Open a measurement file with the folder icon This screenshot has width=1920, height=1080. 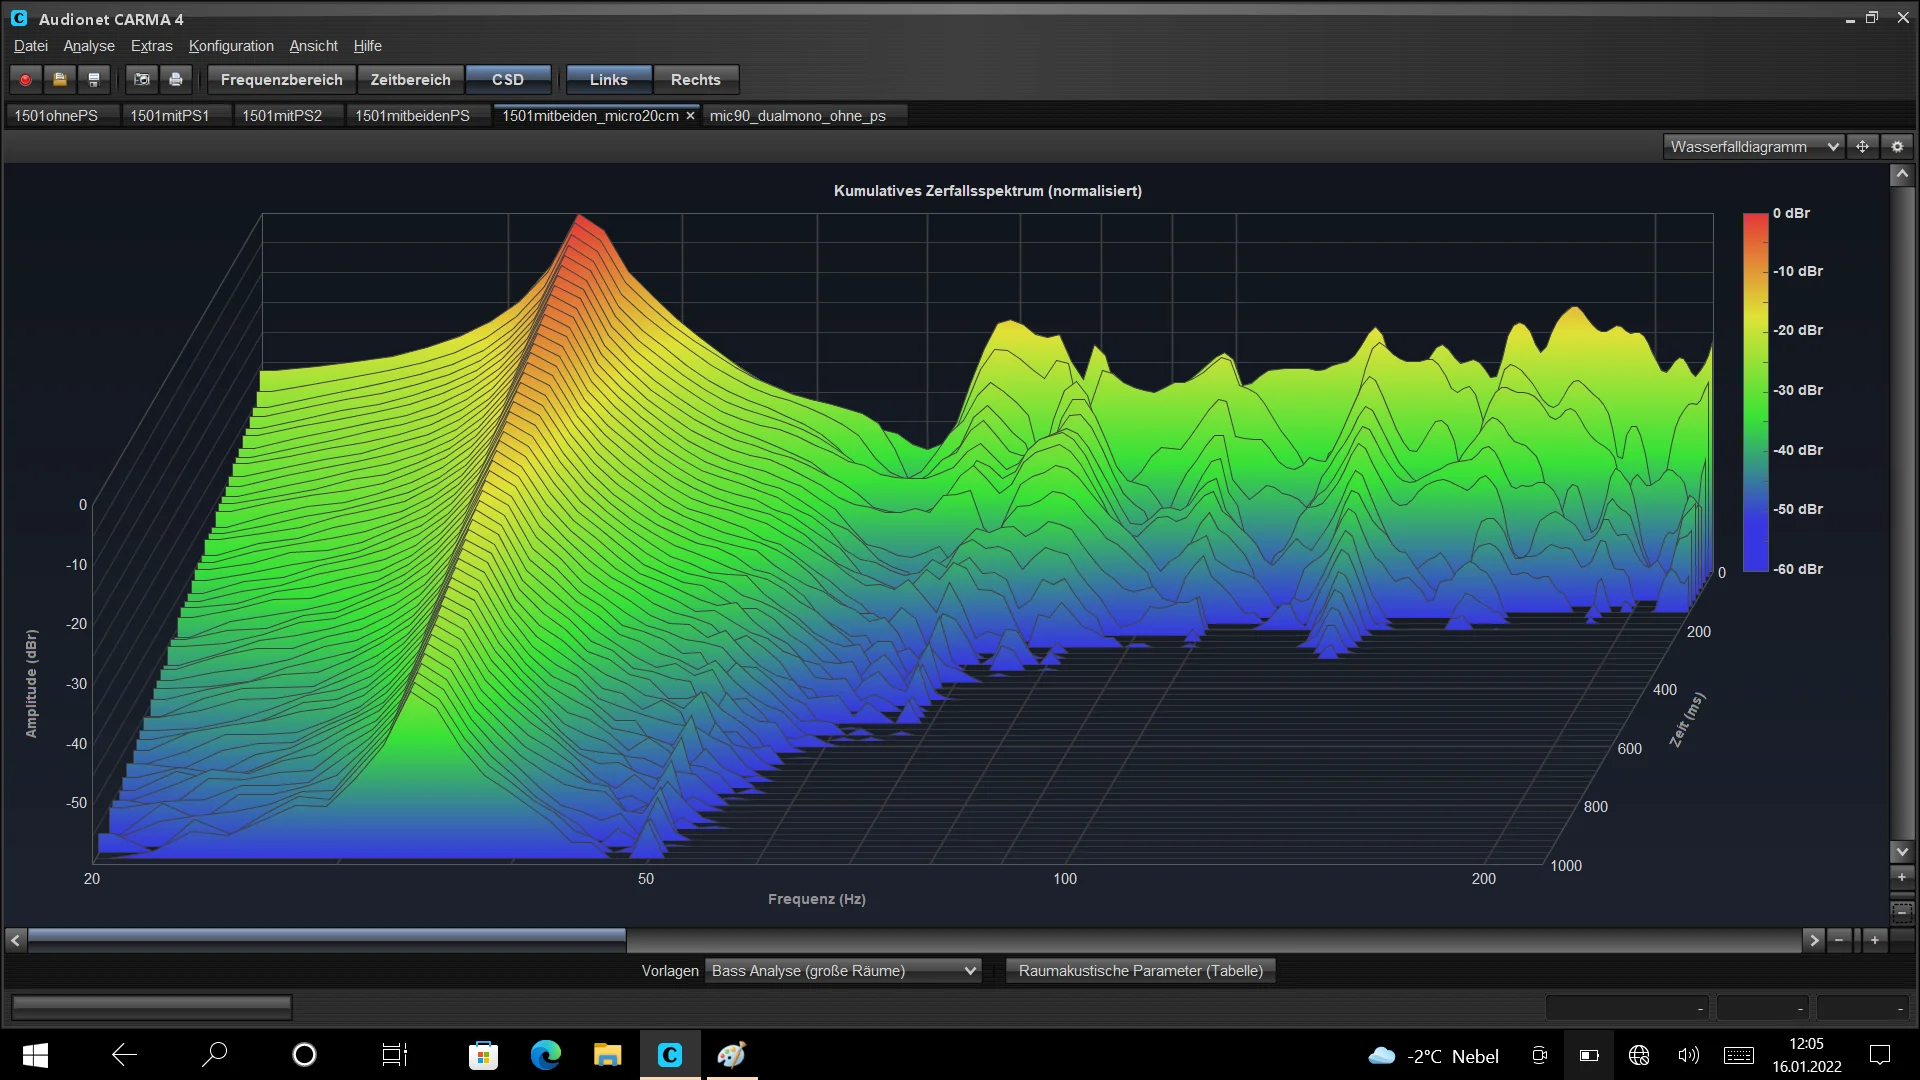(60, 80)
